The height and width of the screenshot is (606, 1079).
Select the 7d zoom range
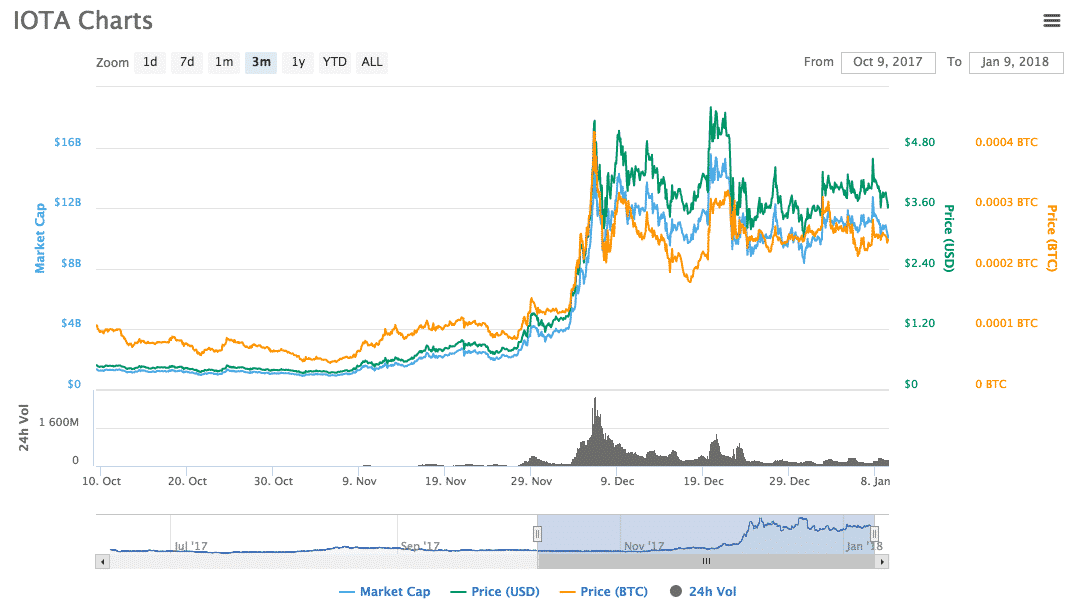pyautogui.click(x=187, y=62)
